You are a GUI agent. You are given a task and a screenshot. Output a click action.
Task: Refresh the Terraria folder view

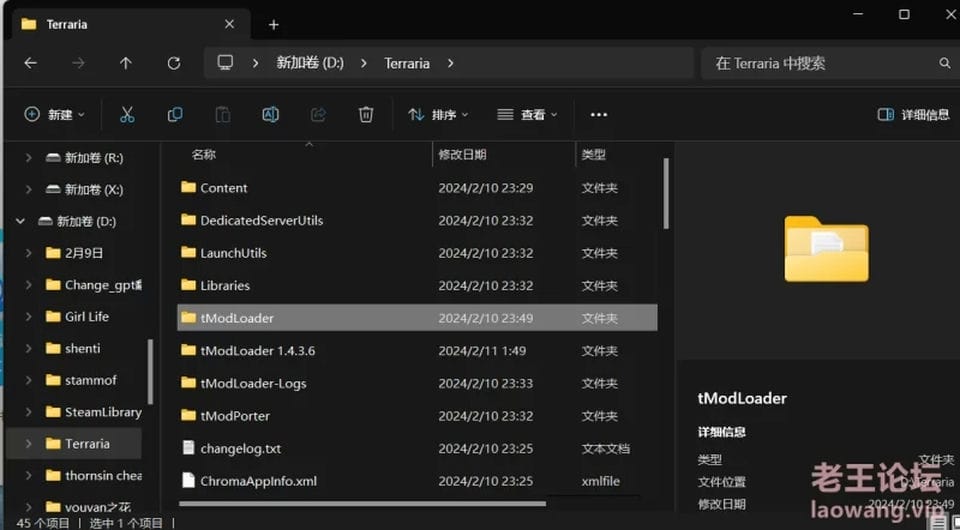pyautogui.click(x=174, y=63)
